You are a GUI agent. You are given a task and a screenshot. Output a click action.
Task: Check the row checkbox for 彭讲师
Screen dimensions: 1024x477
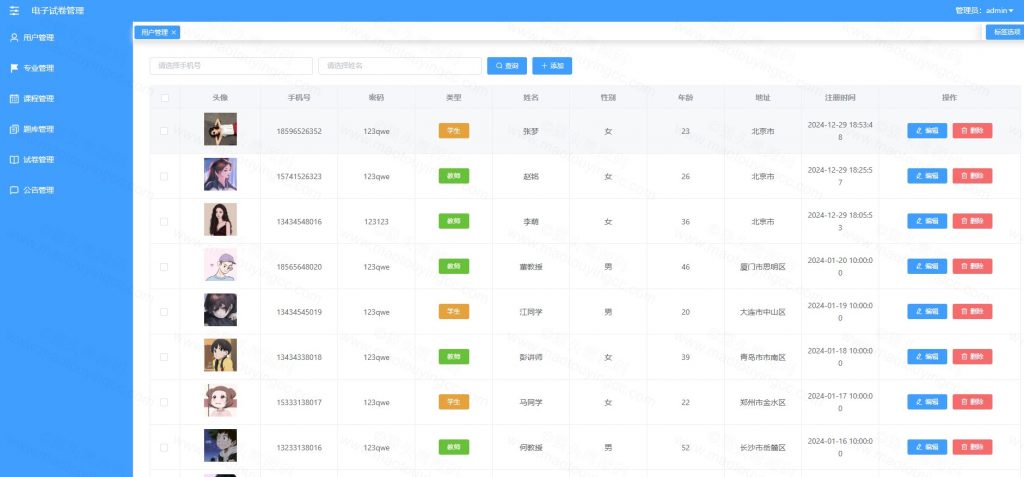[164, 357]
